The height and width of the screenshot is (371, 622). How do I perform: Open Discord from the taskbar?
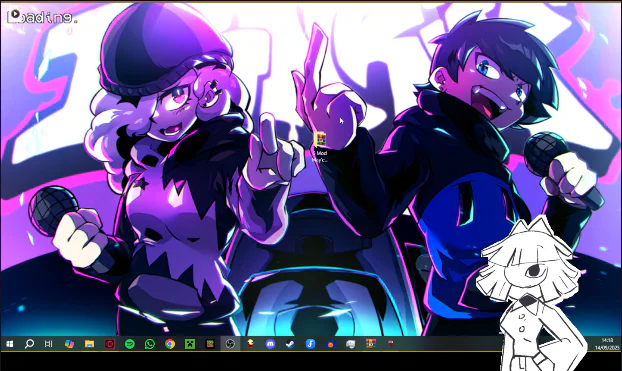(x=270, y=344)
